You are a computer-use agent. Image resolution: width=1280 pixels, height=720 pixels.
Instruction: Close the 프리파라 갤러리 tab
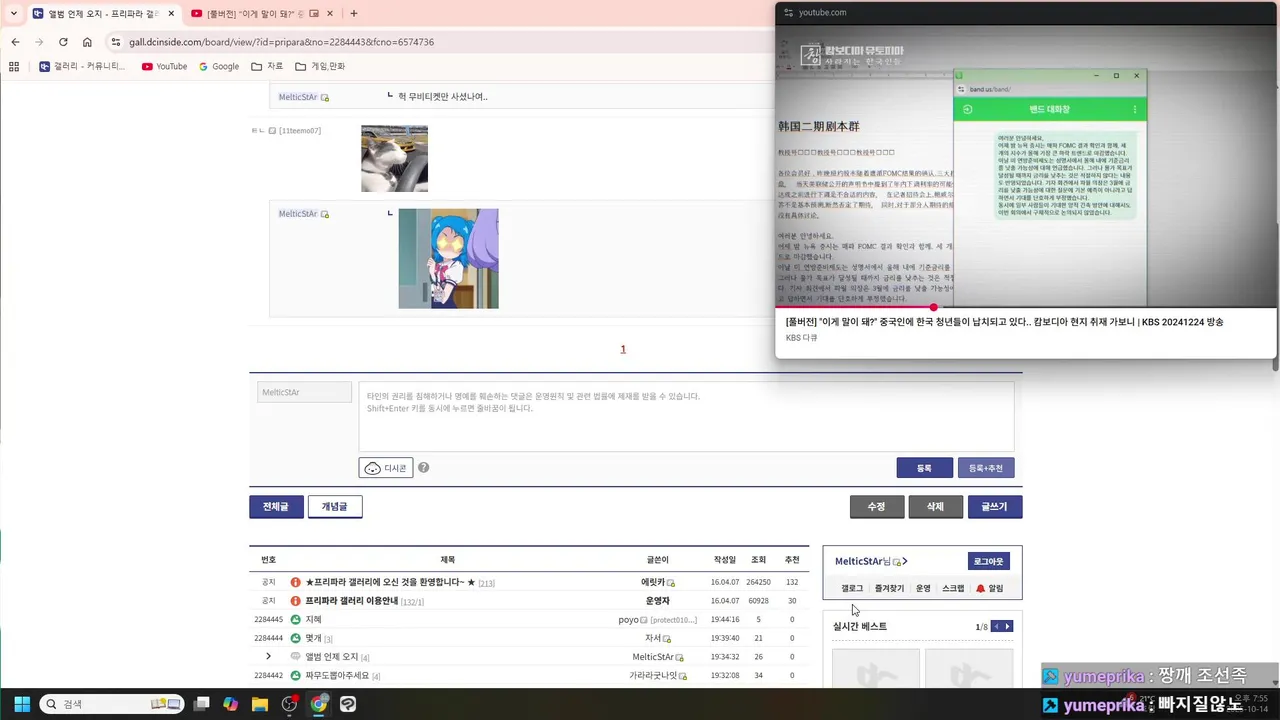[x=171, y=14]
